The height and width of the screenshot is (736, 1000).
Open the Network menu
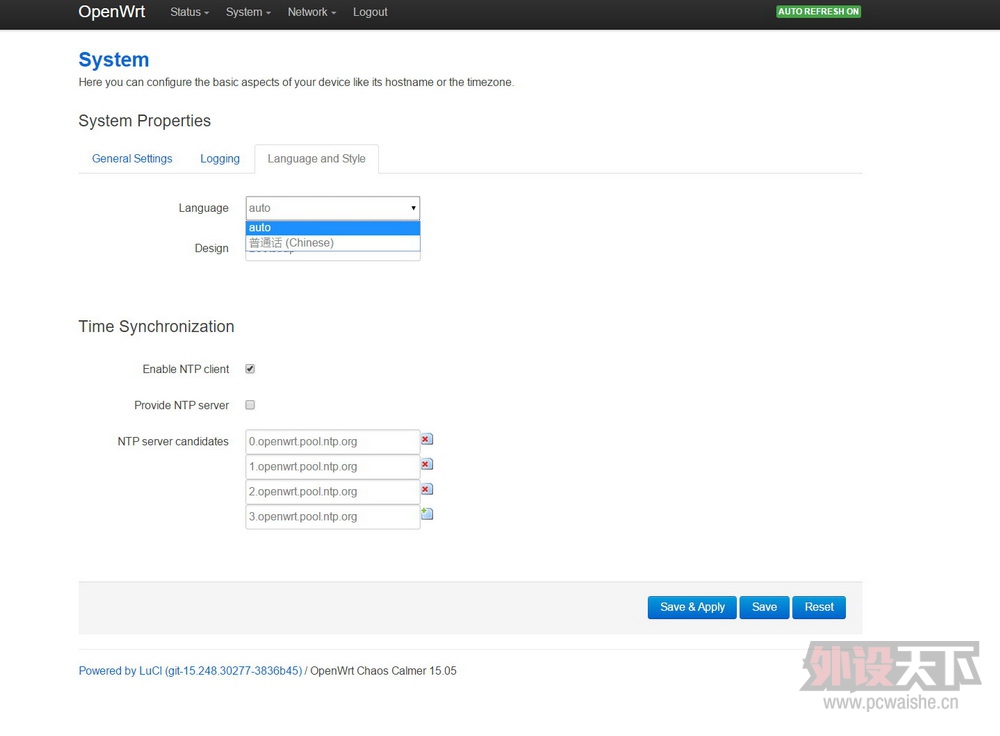click(x=311, y=12)
